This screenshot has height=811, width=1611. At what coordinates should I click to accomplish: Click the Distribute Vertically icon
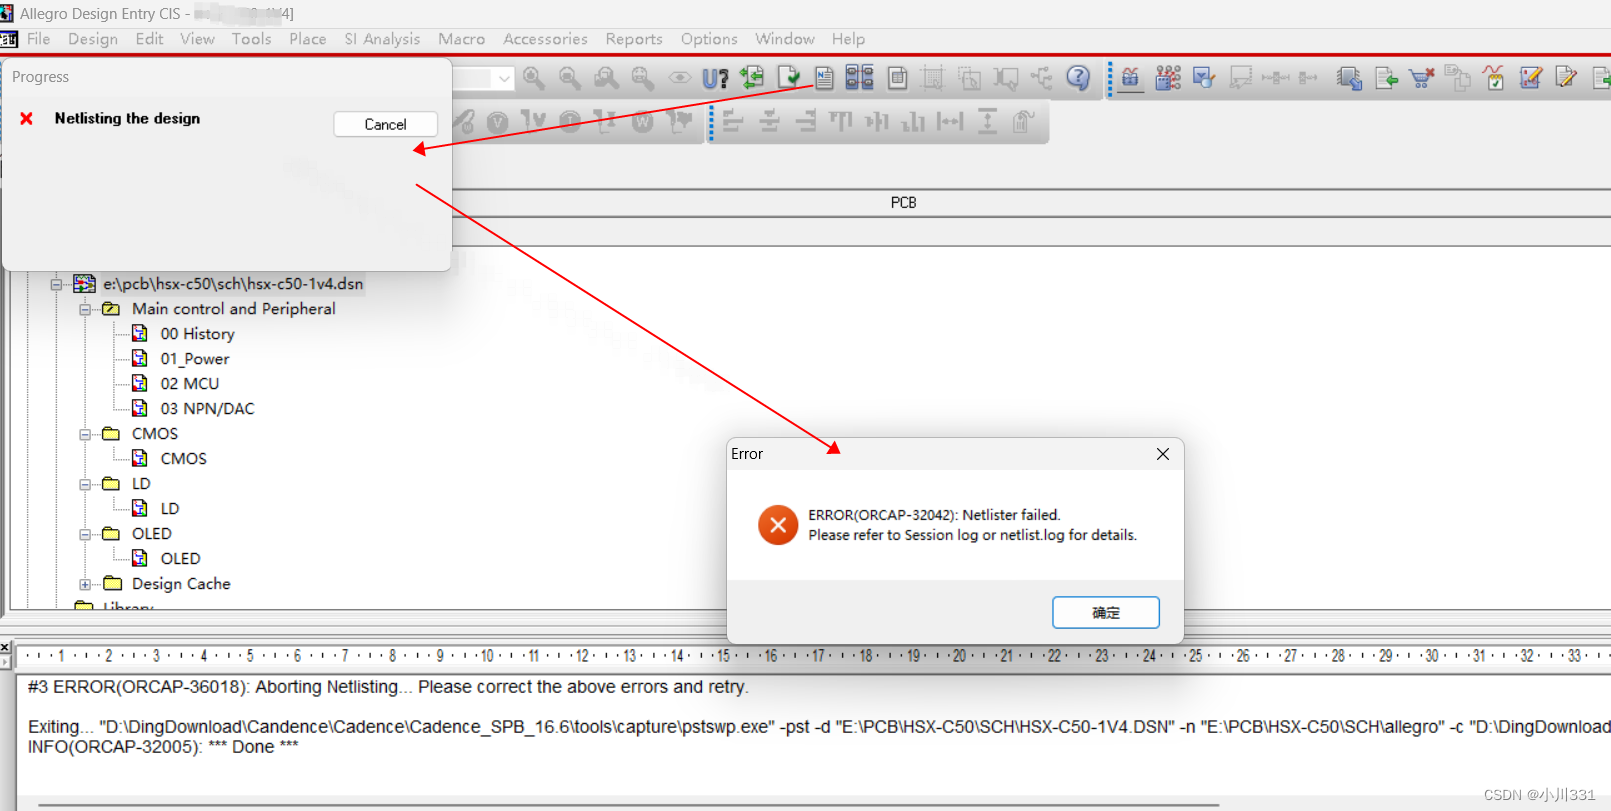coord(987,122)
